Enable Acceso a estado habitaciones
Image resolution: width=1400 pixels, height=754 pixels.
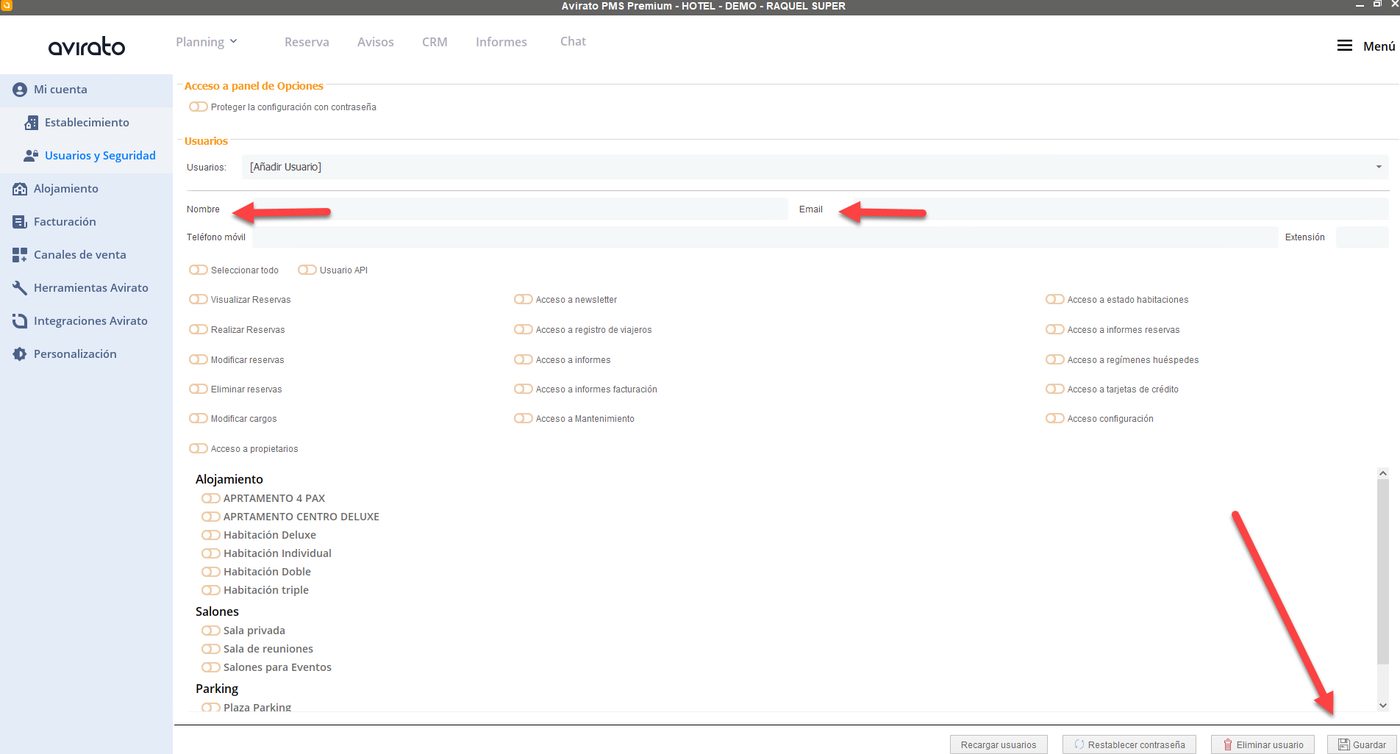tap(1055, 299)
